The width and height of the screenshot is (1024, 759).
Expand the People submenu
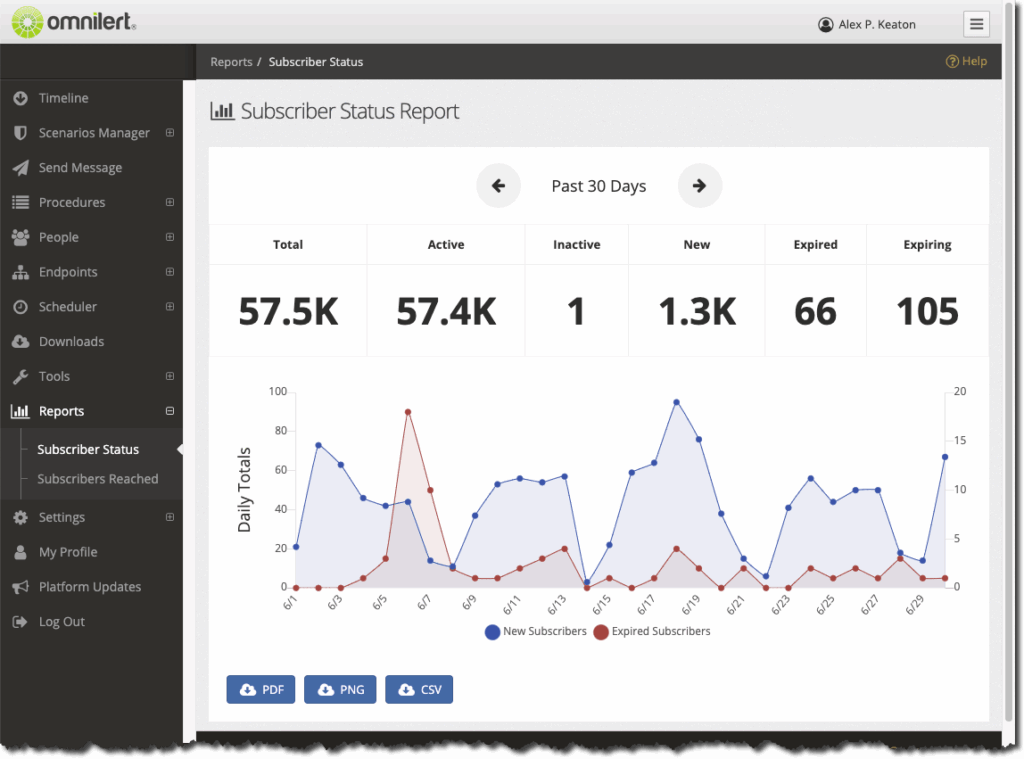click(x=169, y=237)
